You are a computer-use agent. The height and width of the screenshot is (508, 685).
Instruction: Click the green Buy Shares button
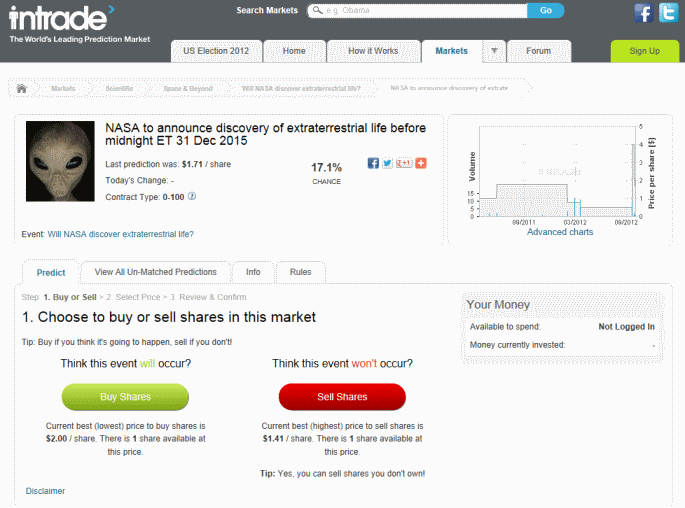coord(125,397)
